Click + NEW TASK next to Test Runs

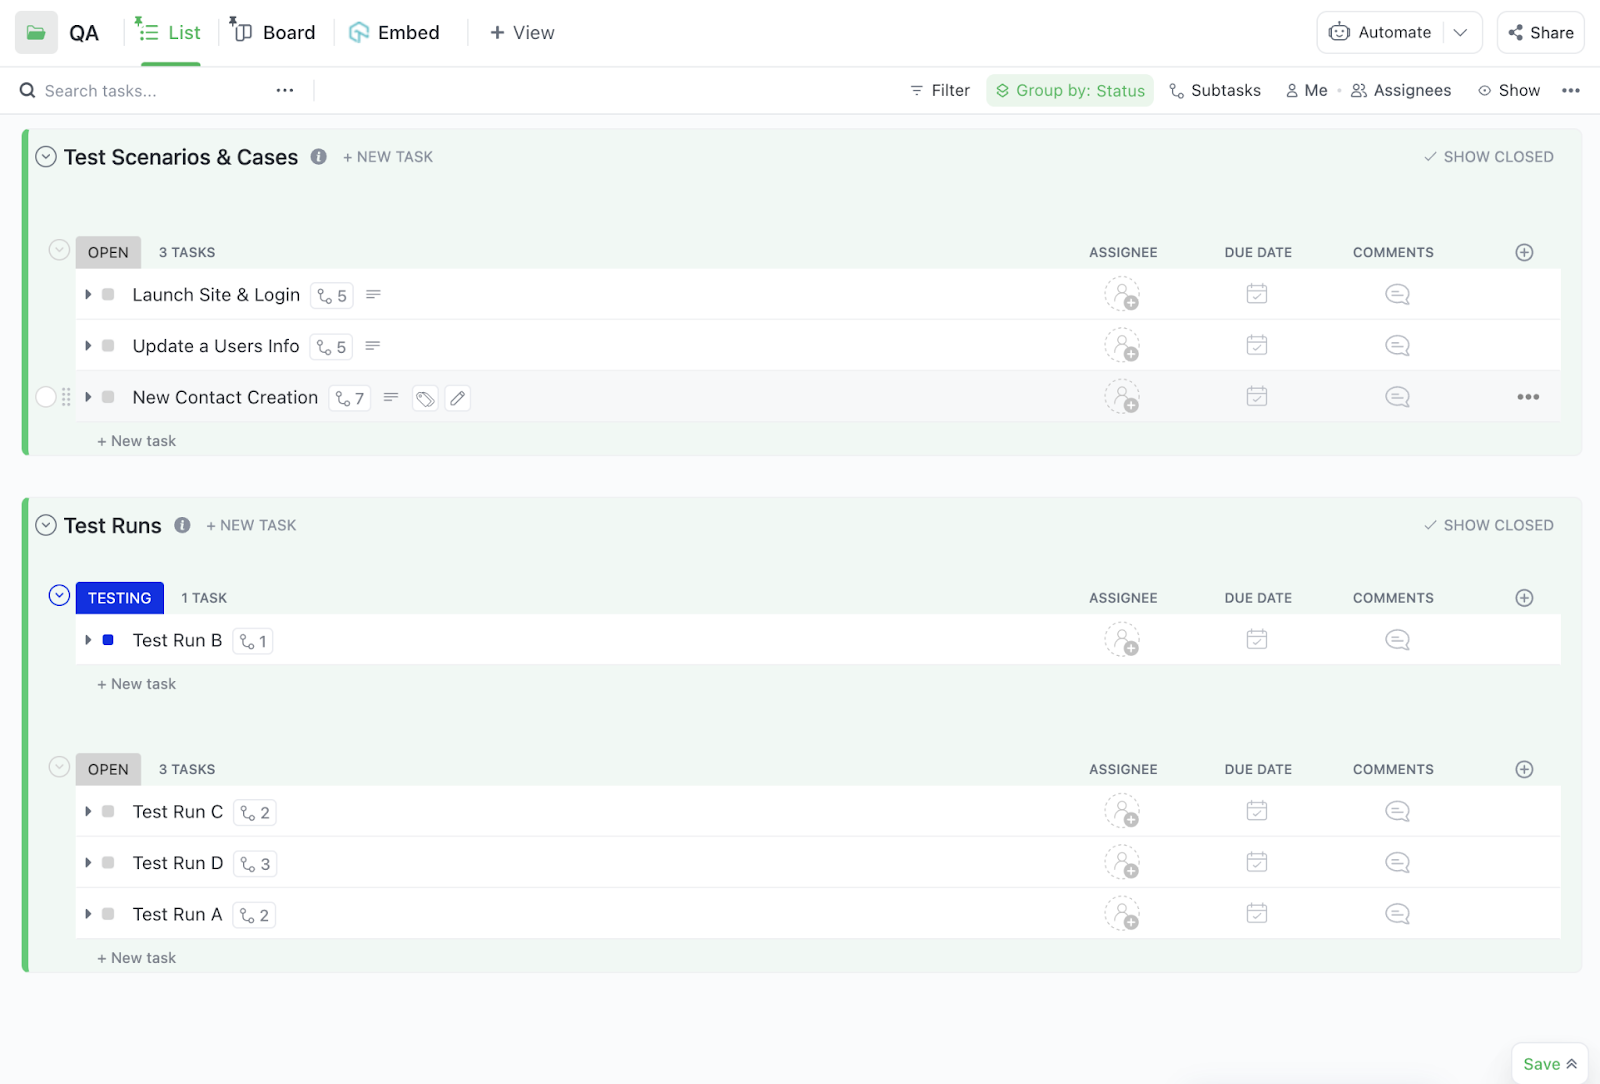tap(251, 525)
